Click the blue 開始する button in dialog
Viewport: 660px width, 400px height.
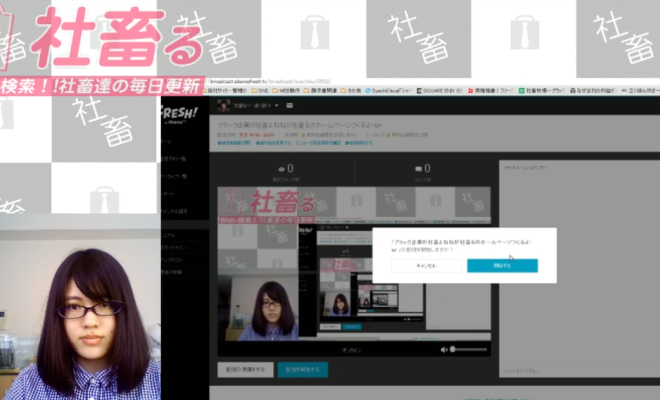502,266
